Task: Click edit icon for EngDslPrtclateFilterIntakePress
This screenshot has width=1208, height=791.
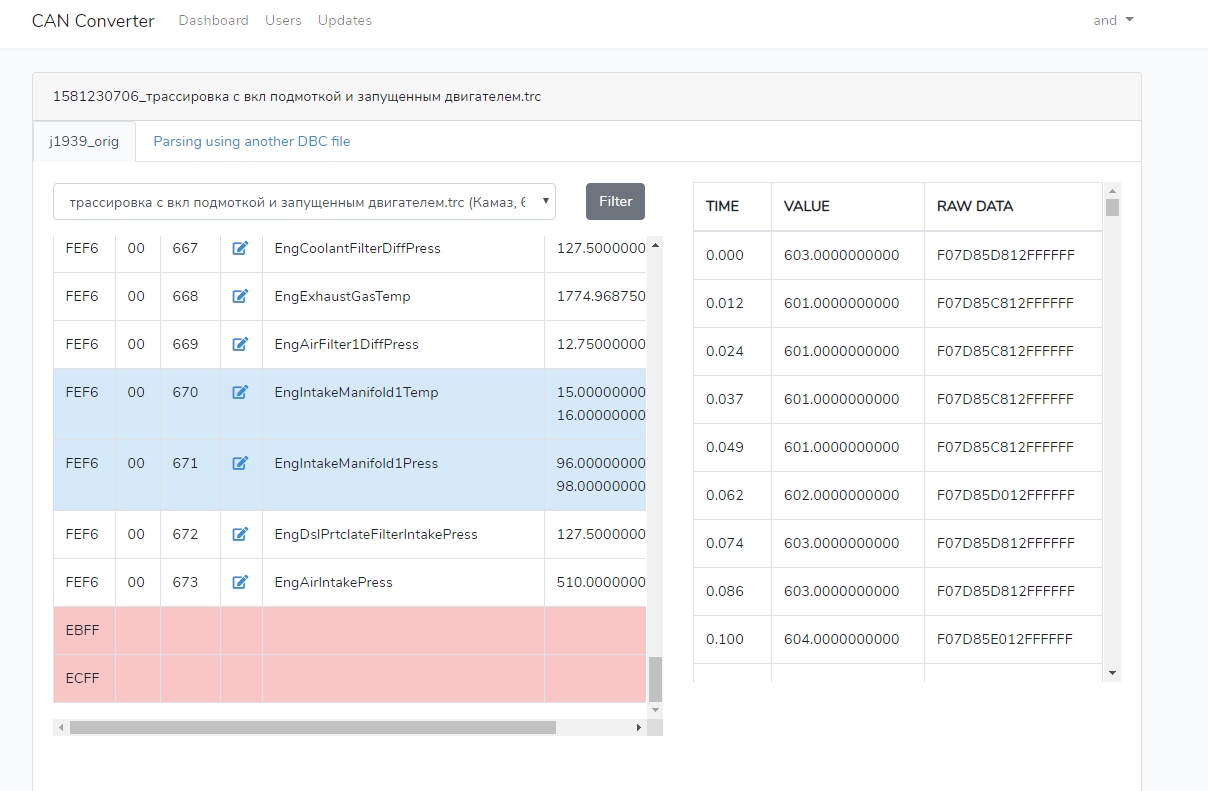Action: pos(240,534)
